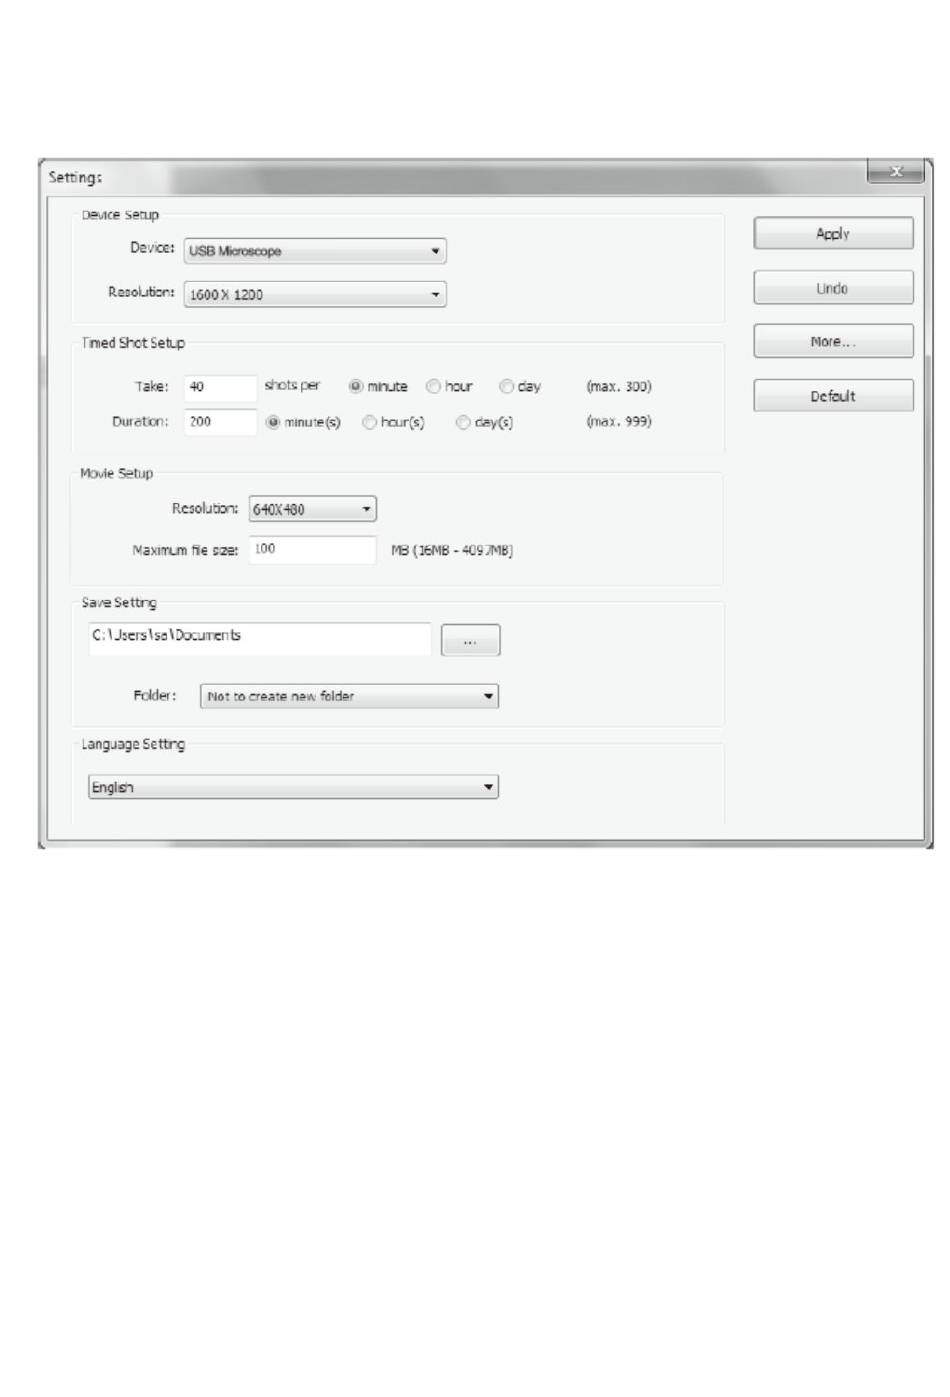Restore settings with Default button

pos(833,396)
